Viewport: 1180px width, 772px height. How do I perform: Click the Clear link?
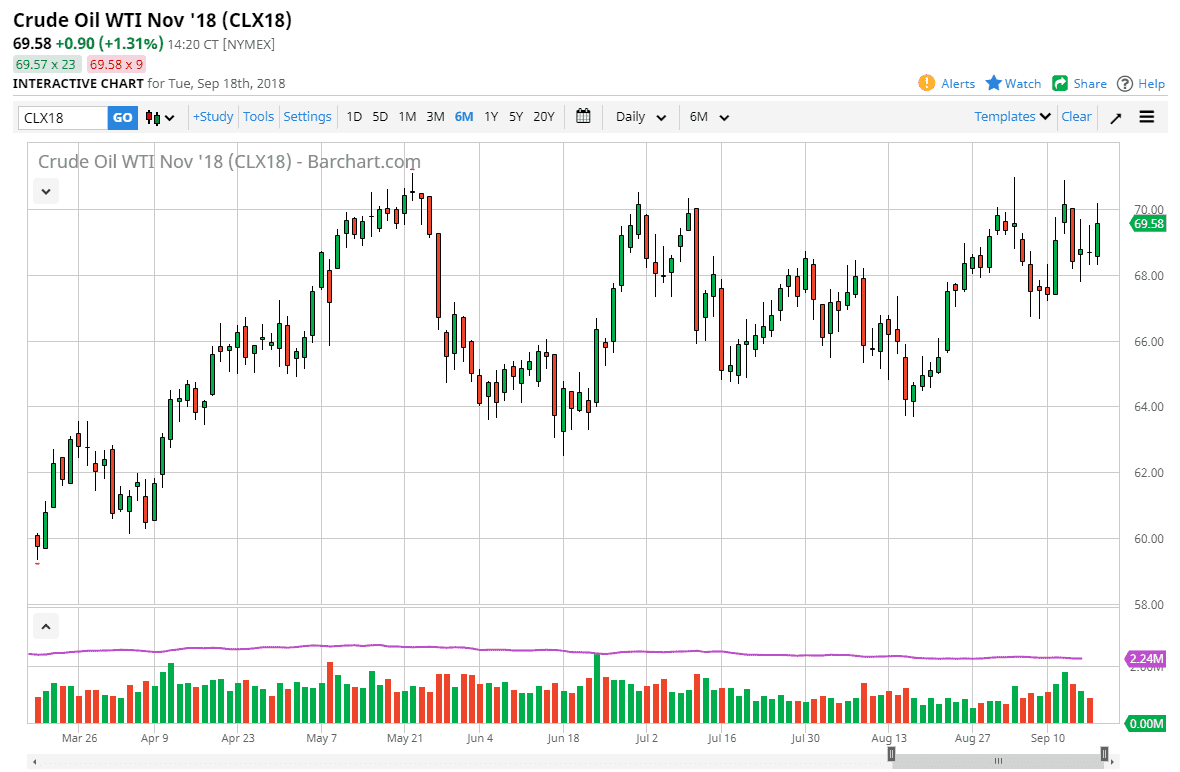[1076, 117]
